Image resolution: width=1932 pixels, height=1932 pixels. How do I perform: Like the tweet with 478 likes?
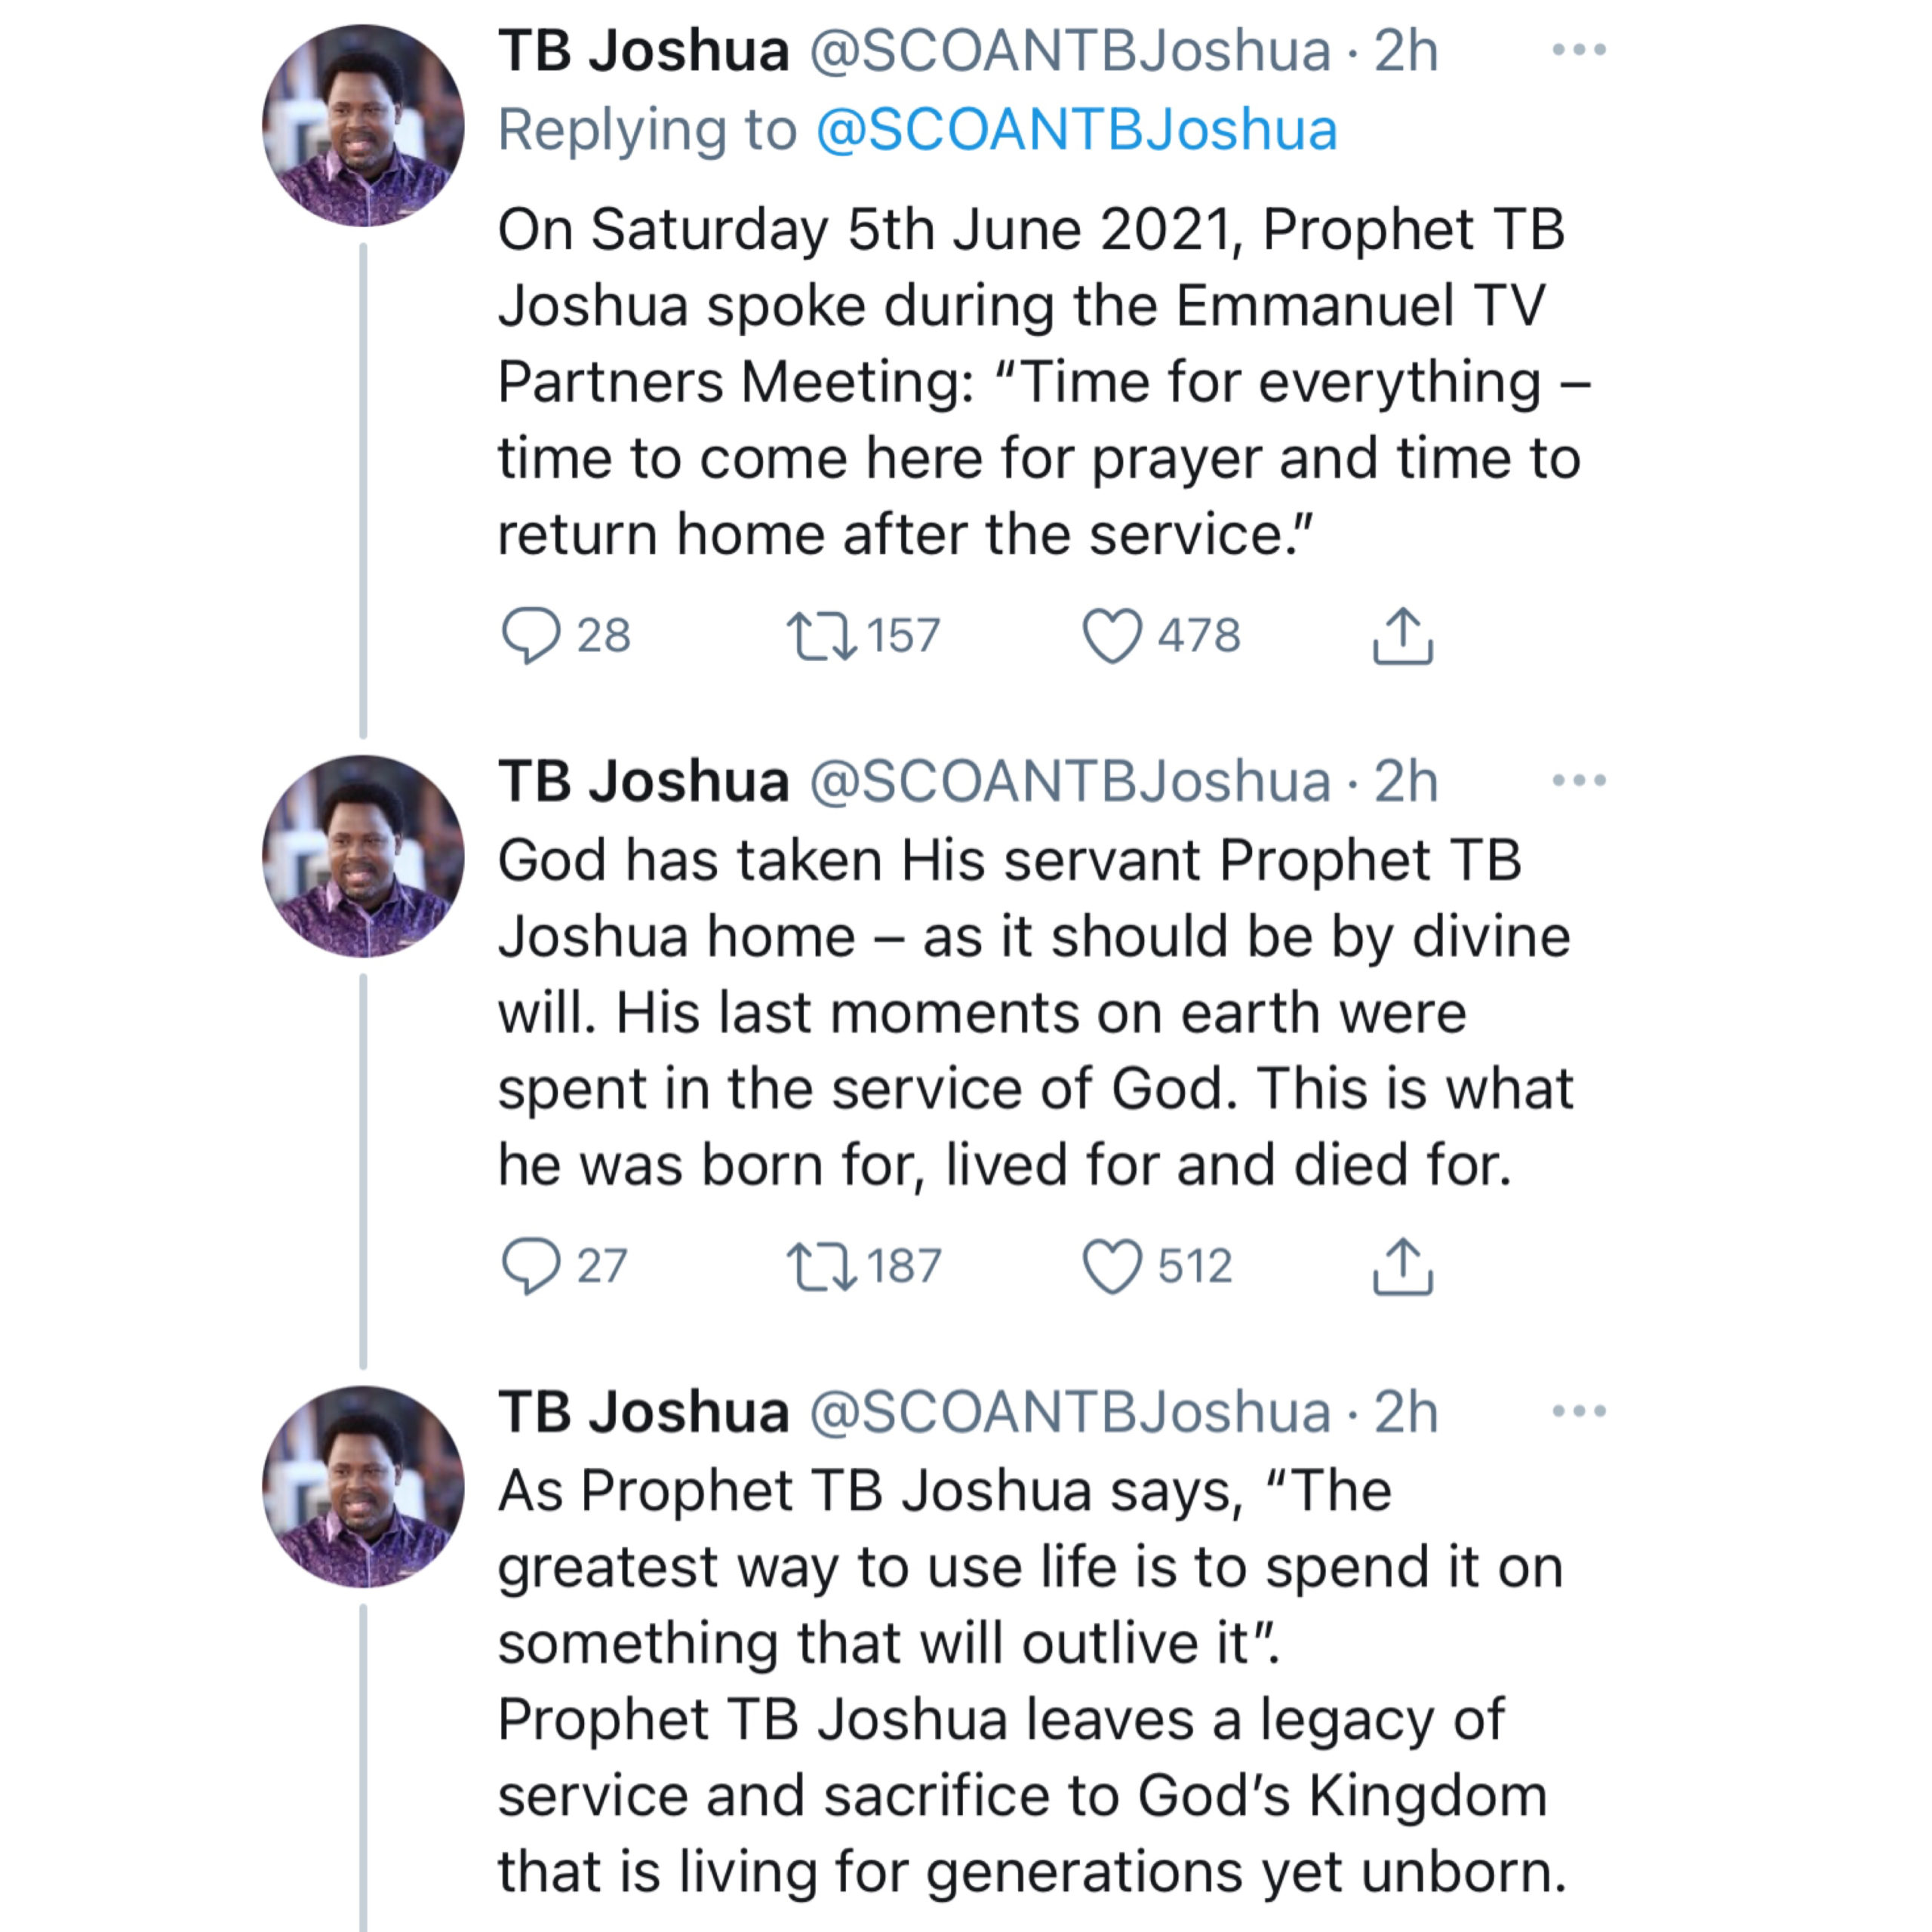tap(1112, 636)
